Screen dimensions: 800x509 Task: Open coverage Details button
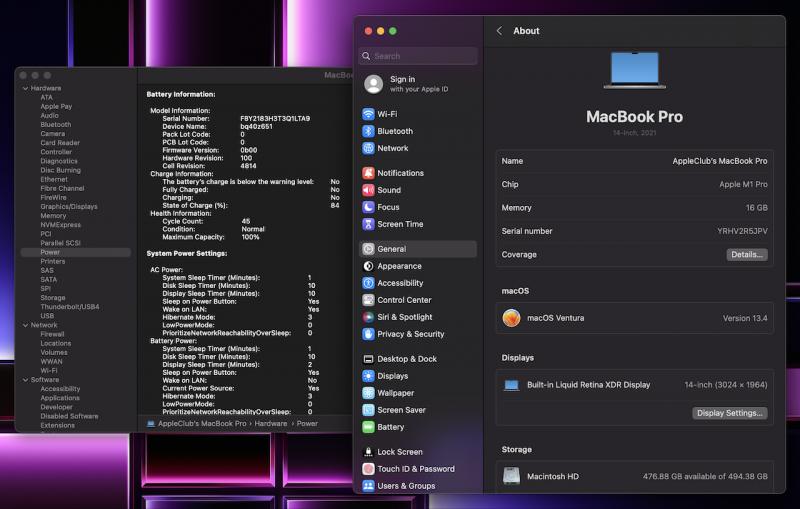747,254
